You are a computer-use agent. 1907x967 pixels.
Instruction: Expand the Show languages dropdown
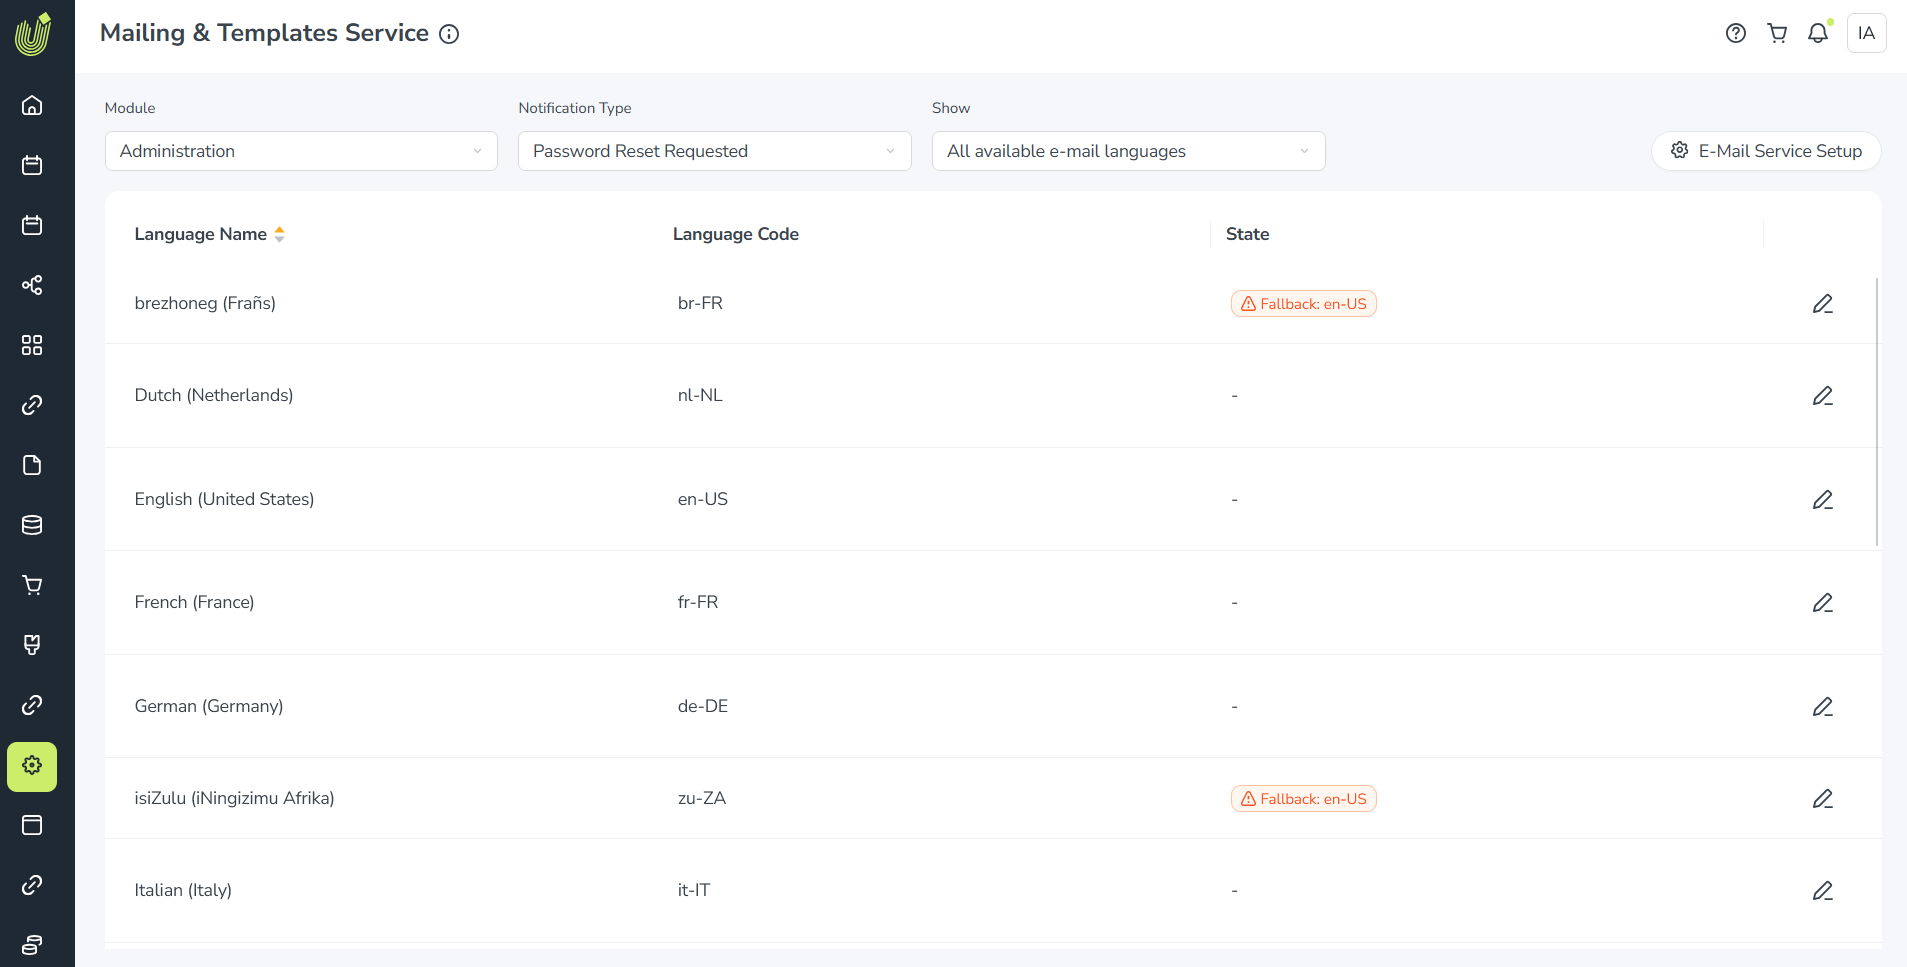click(1128, 151)
